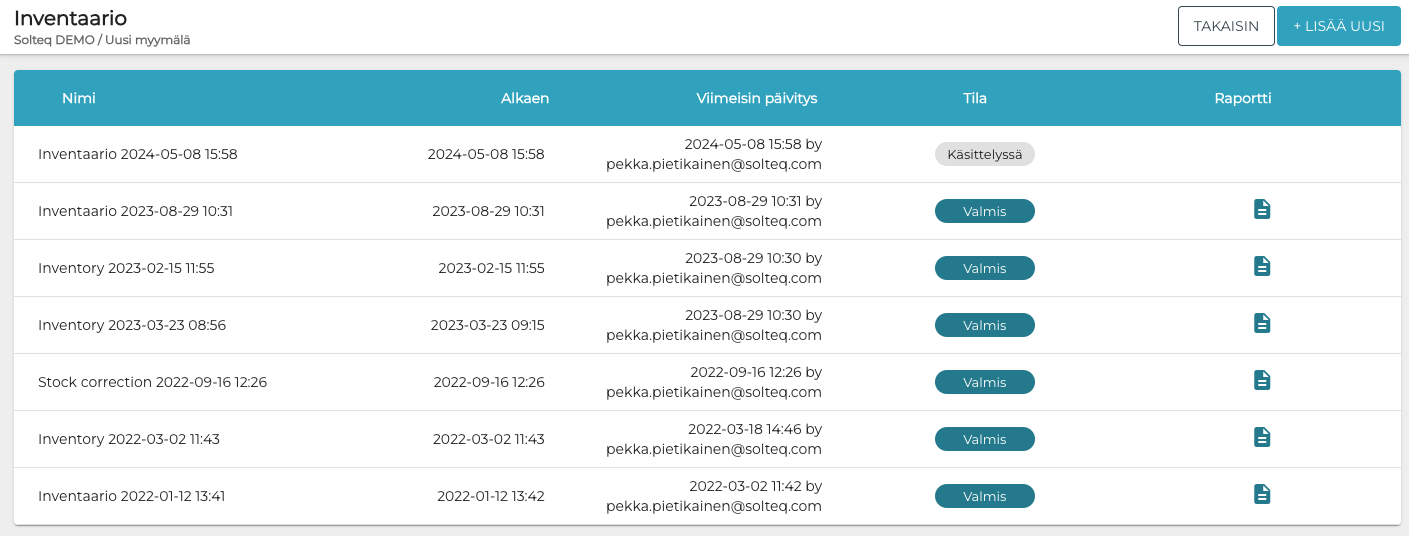
Task: View report for Stock correction 2022-09-16
Action: (x=1262, y=381)
